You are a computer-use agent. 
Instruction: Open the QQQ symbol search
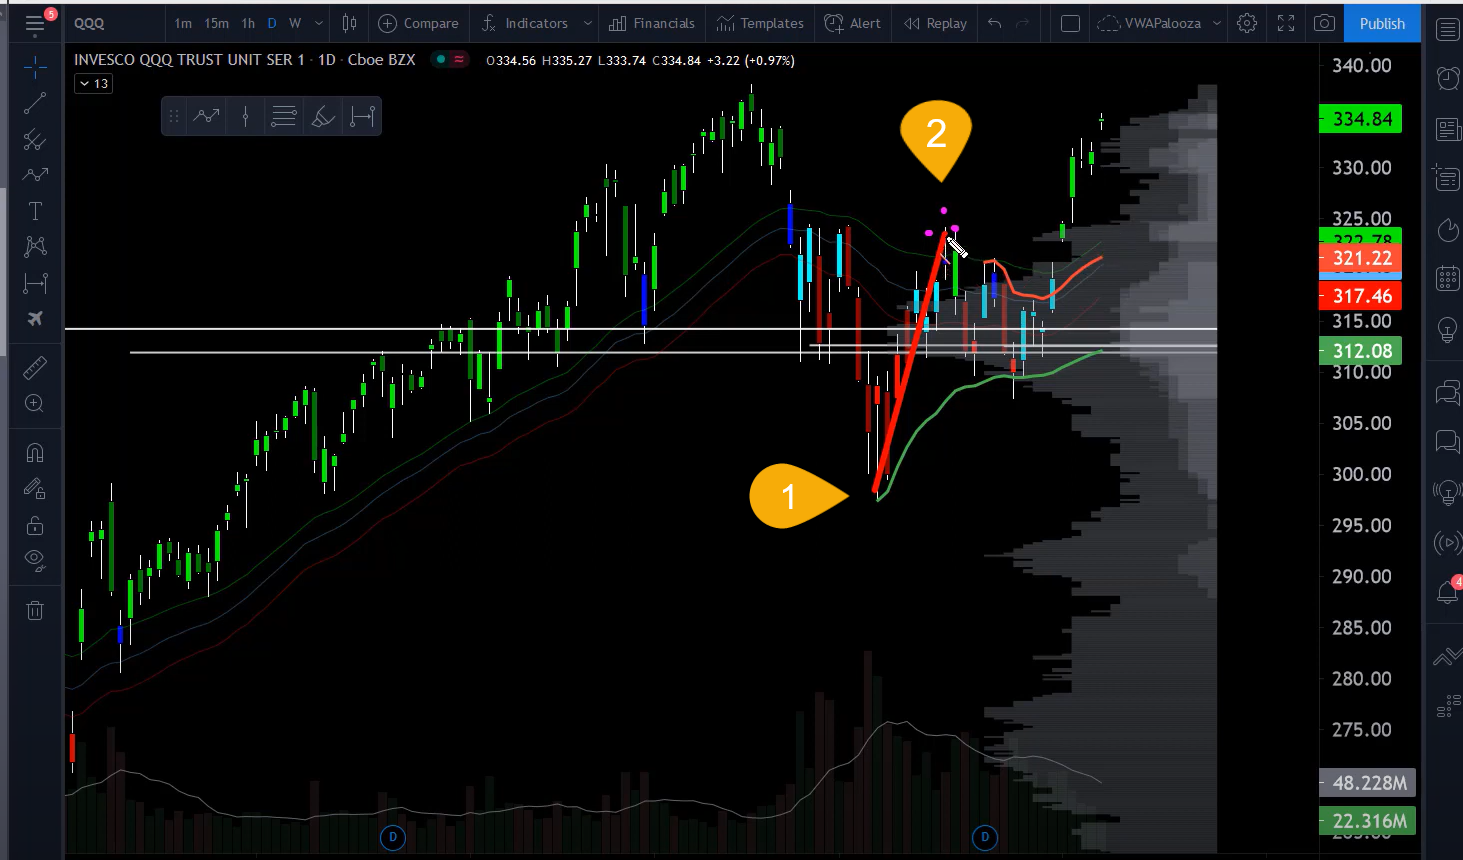coord(89,23)
